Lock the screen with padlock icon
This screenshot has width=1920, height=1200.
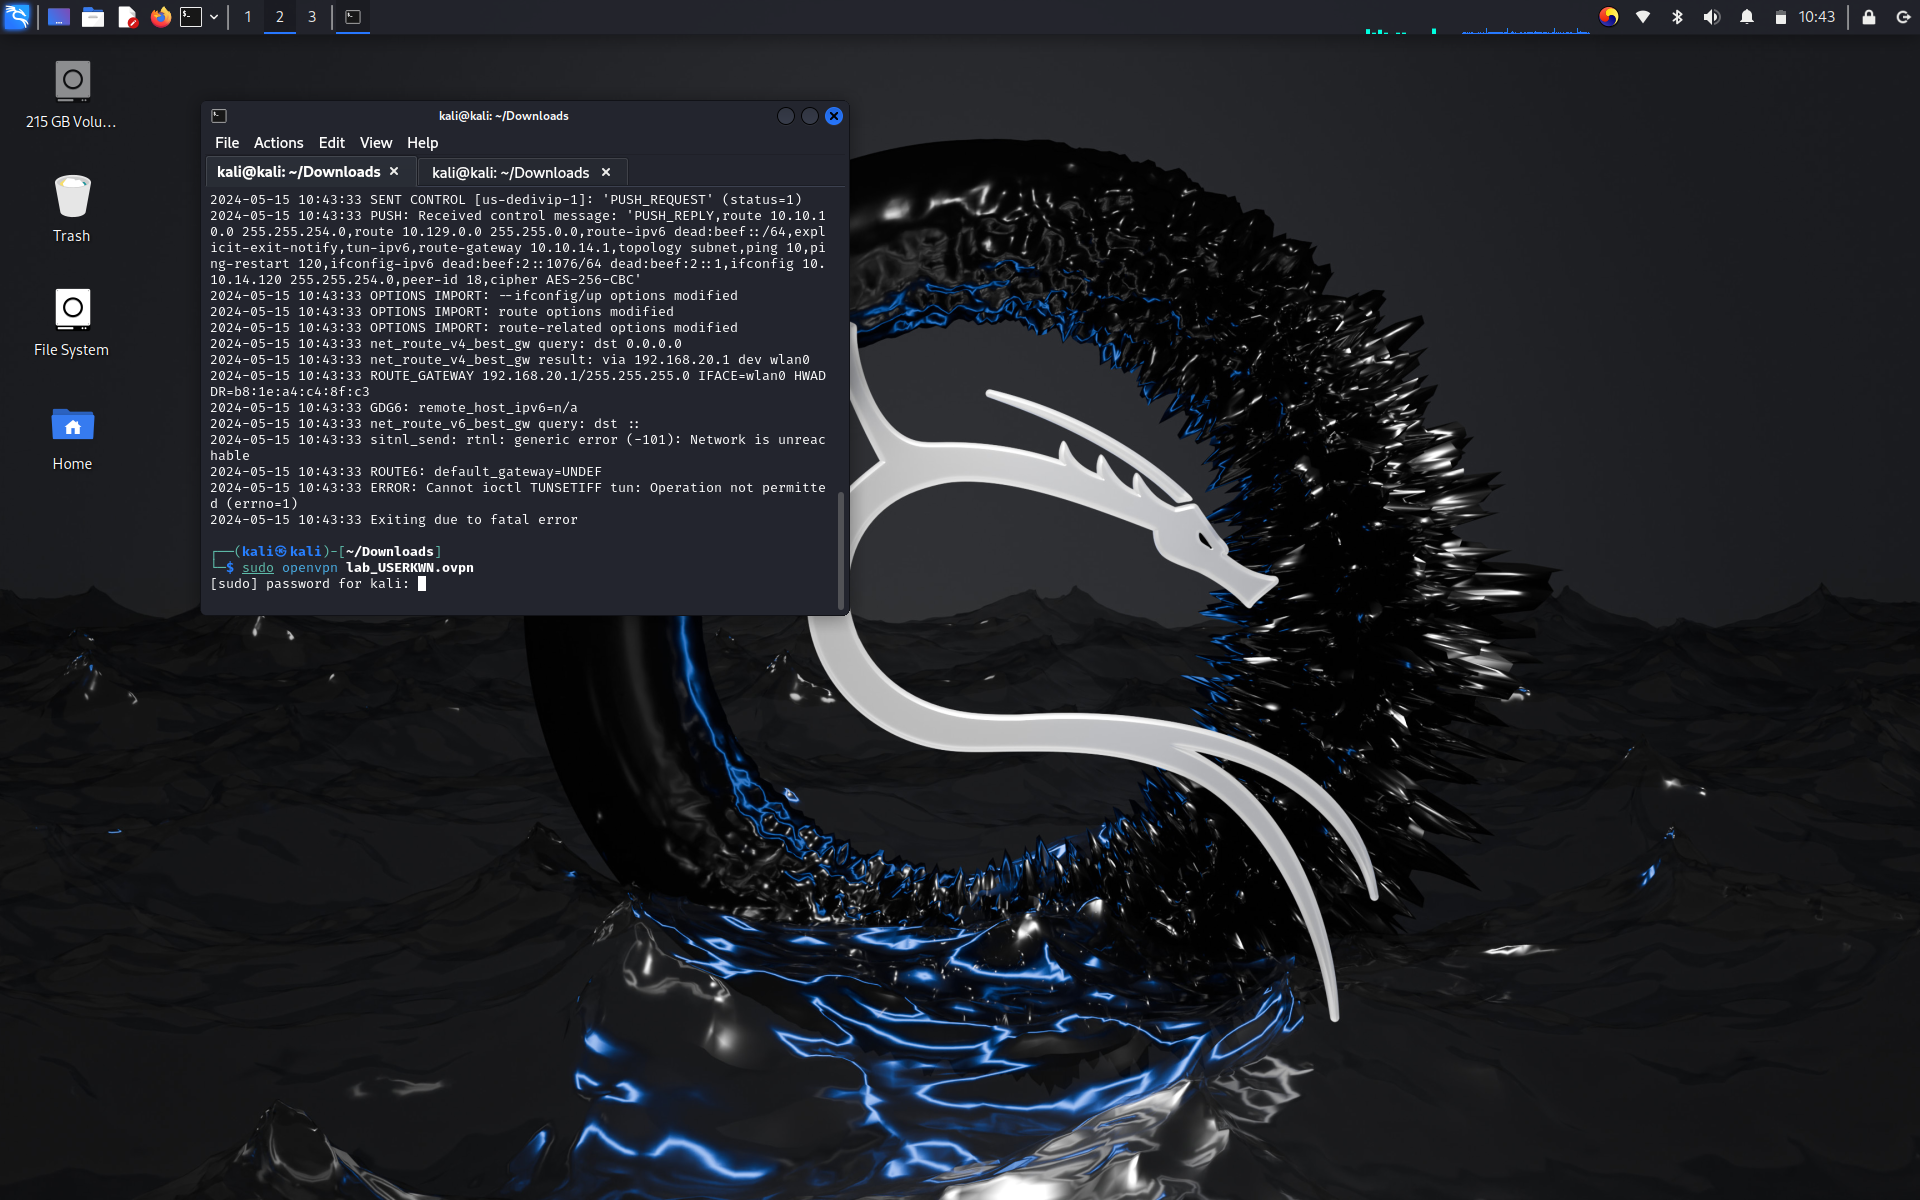(x=1868, y=17)
